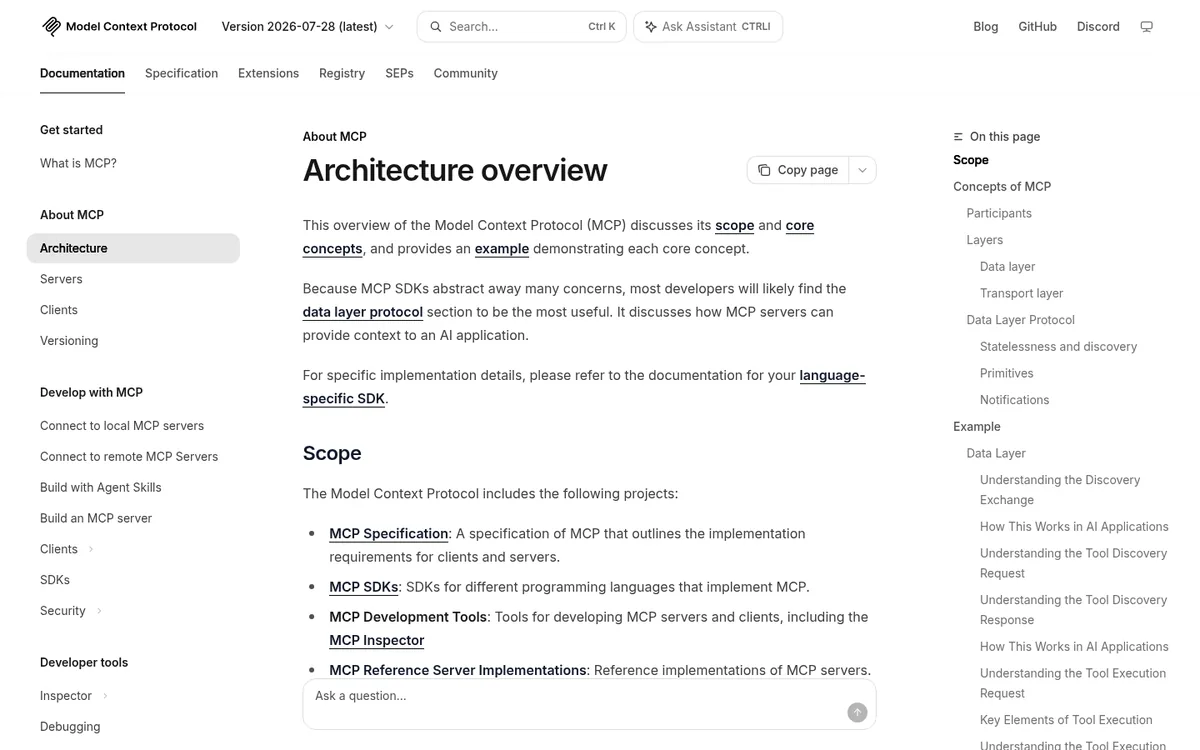Open the GitHub link
This screenshot has height=750, width=1200.
click(1037, 27)
